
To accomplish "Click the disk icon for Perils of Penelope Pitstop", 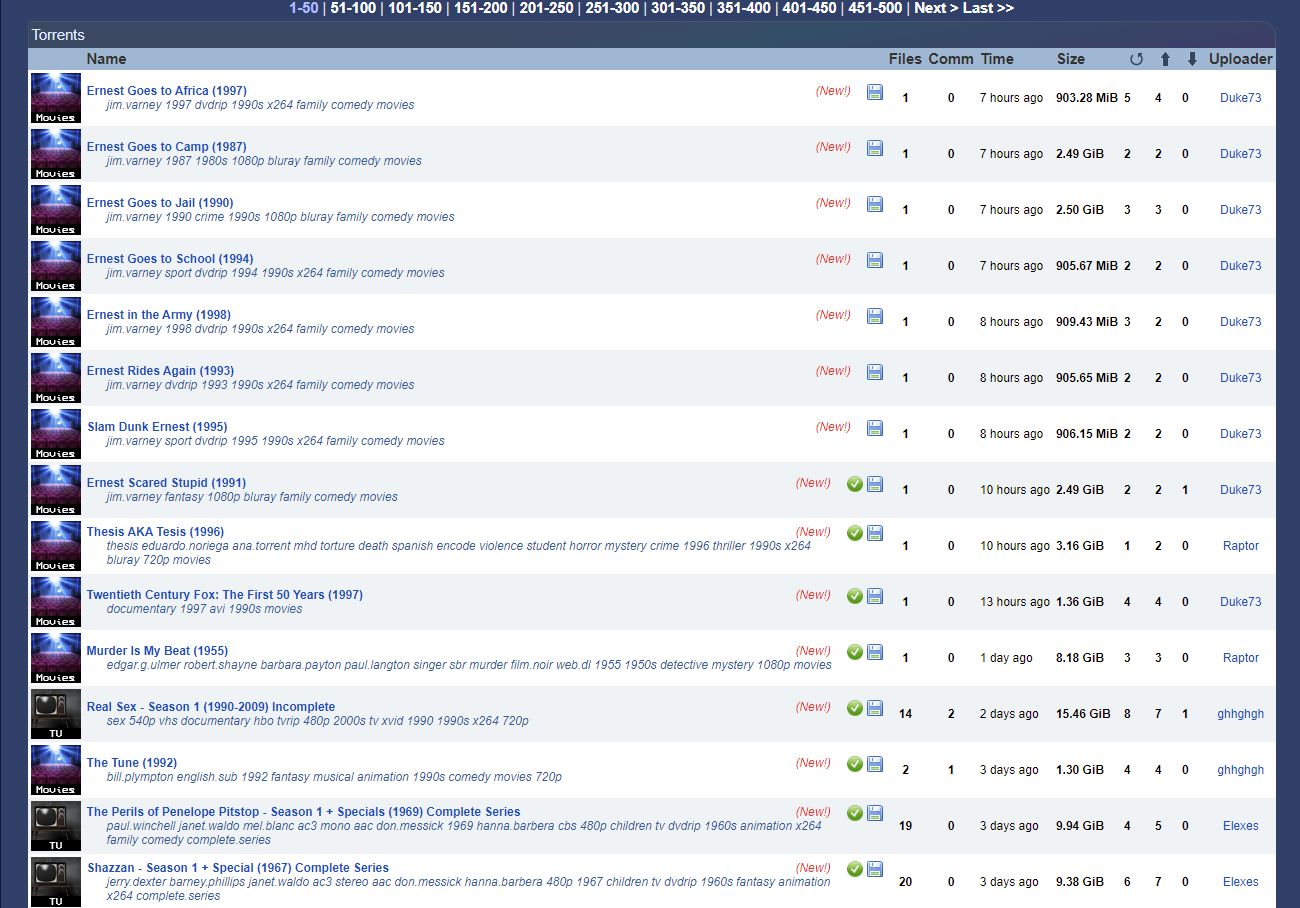I will [875, 813].
